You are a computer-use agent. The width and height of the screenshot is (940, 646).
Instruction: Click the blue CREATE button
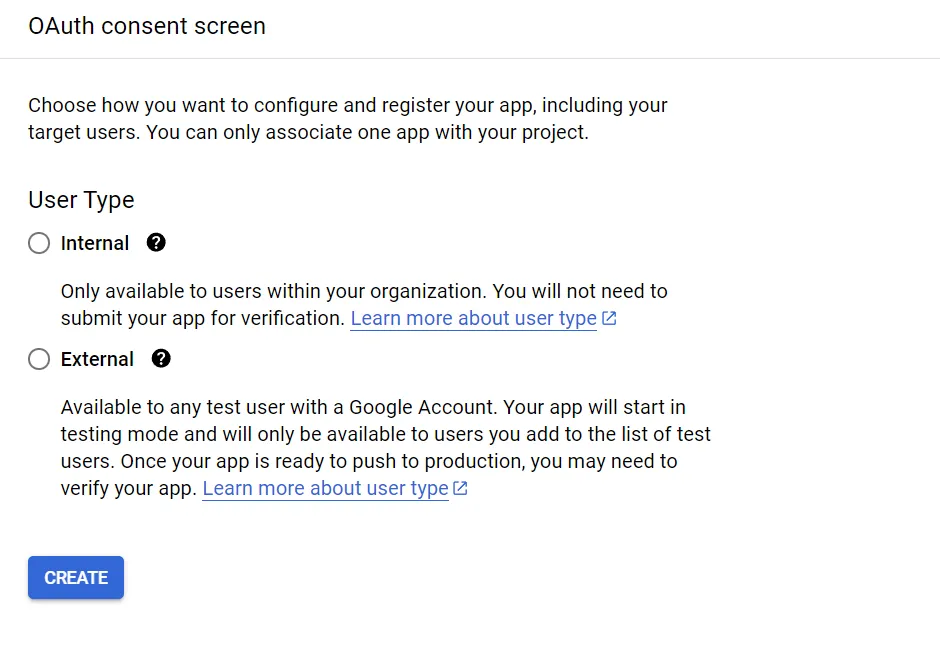[x=76, y=578]
